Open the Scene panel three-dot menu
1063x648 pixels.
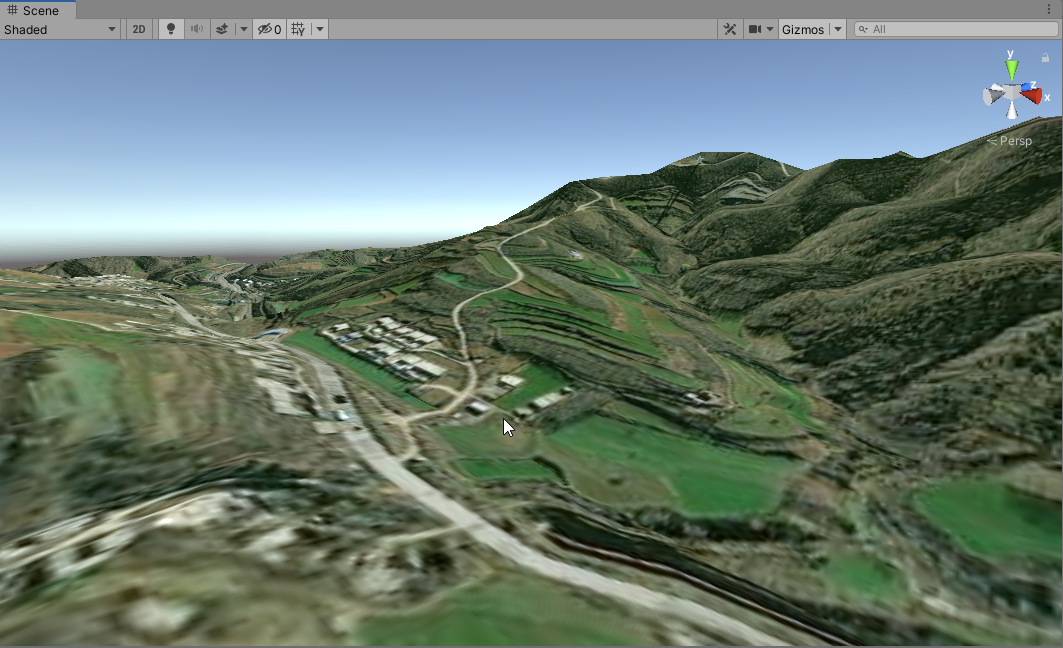pyautogui.click(x=1048, y=9)
